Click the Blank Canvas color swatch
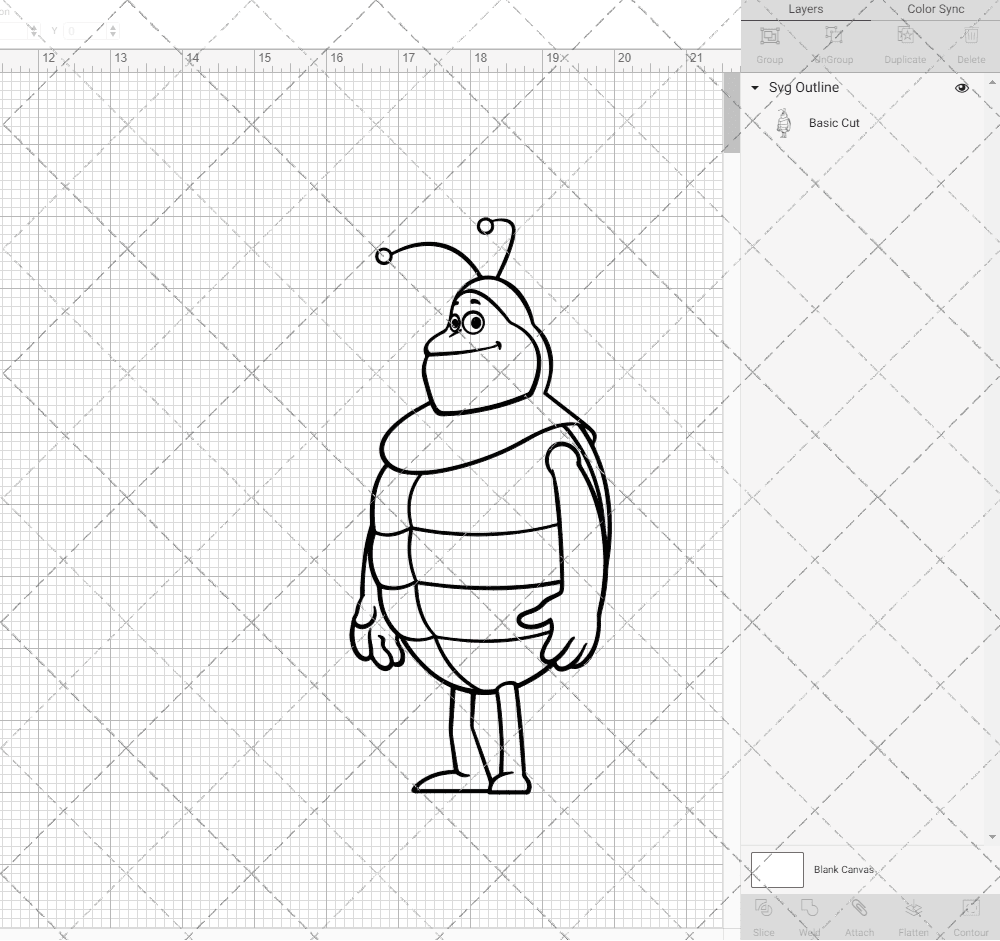This screenshot has height=941, width=1000. 777,870
